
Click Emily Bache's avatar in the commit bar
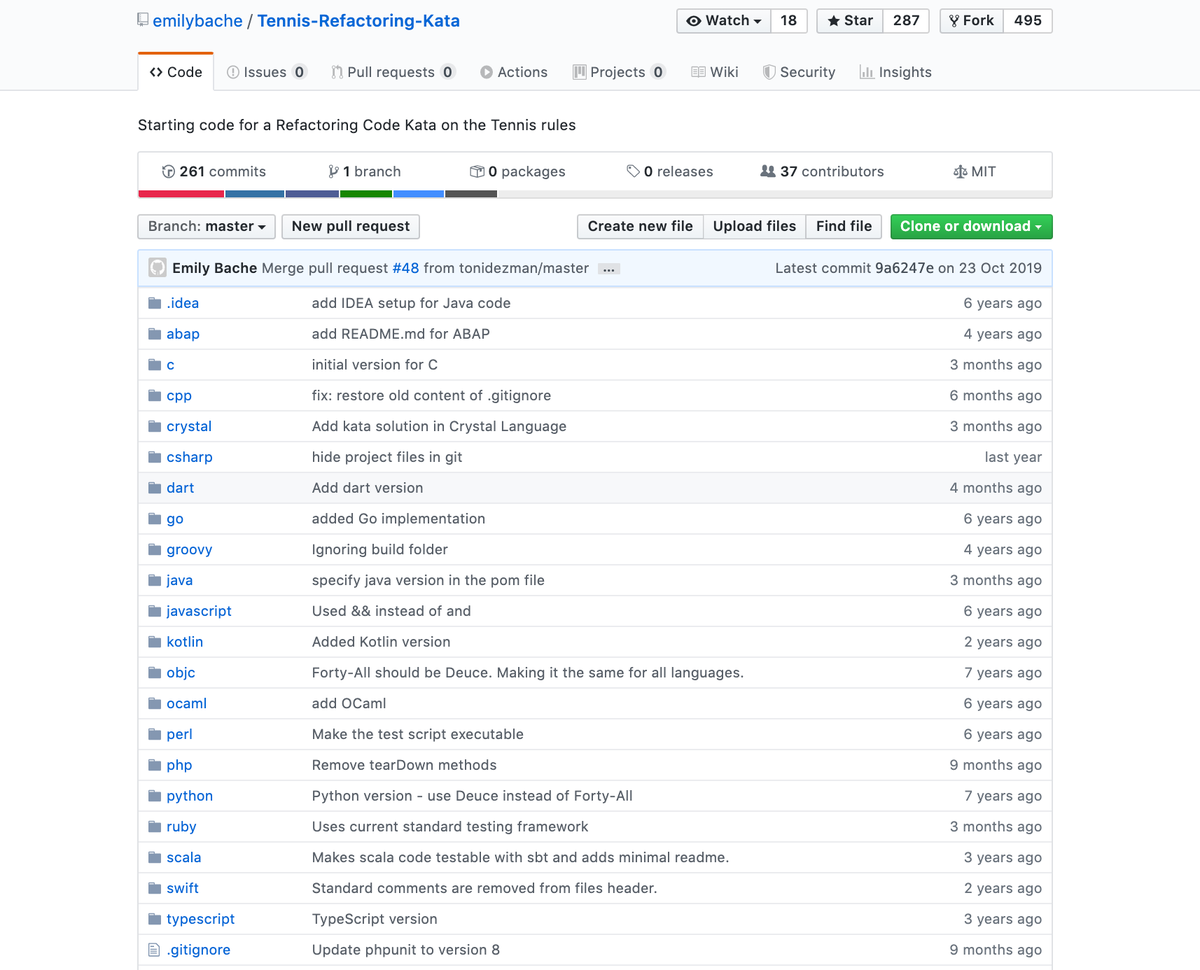pyautogui.click(x=157, y=268)
